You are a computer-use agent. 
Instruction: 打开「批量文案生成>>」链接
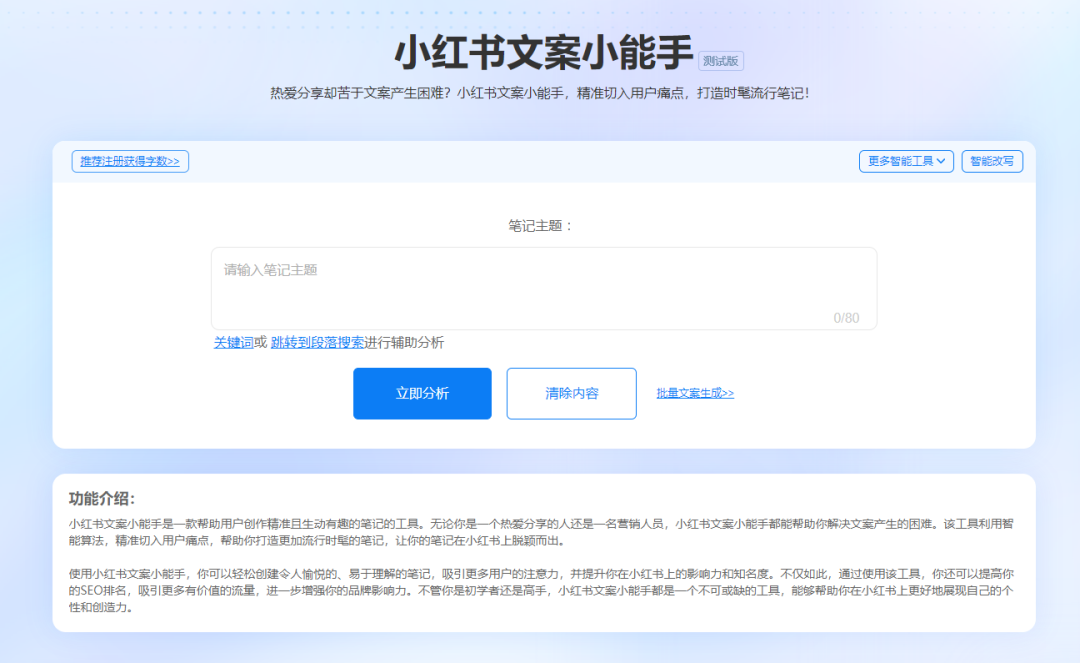click(x=694, y=393)
